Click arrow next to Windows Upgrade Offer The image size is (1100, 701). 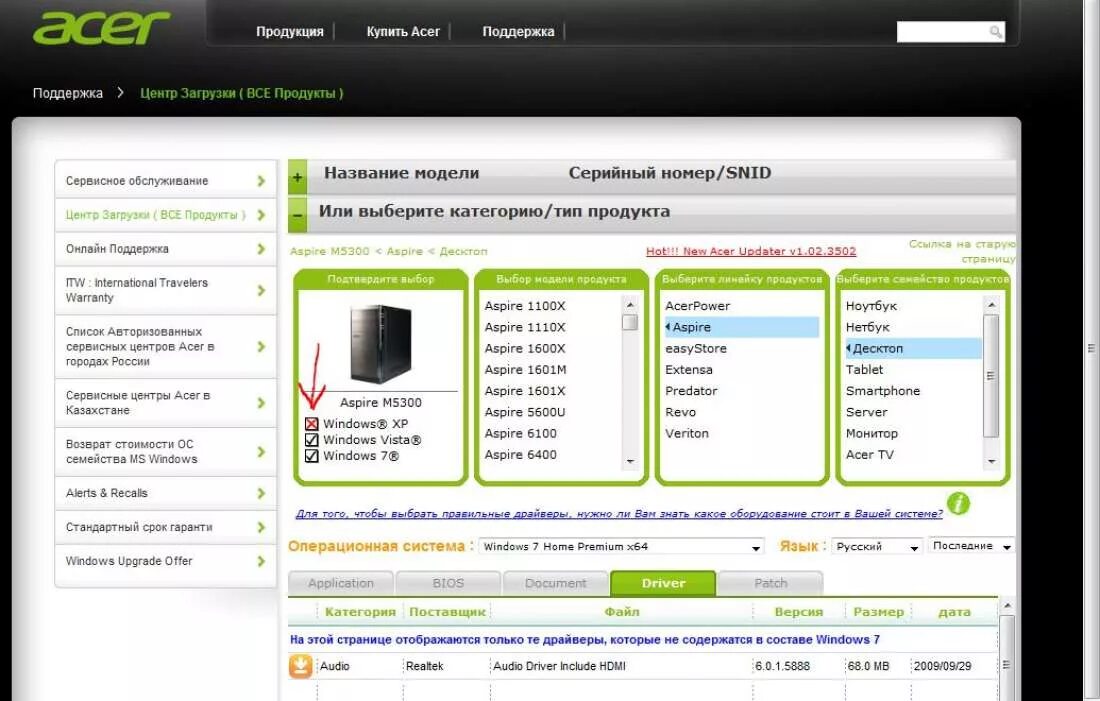click(261, 561)
